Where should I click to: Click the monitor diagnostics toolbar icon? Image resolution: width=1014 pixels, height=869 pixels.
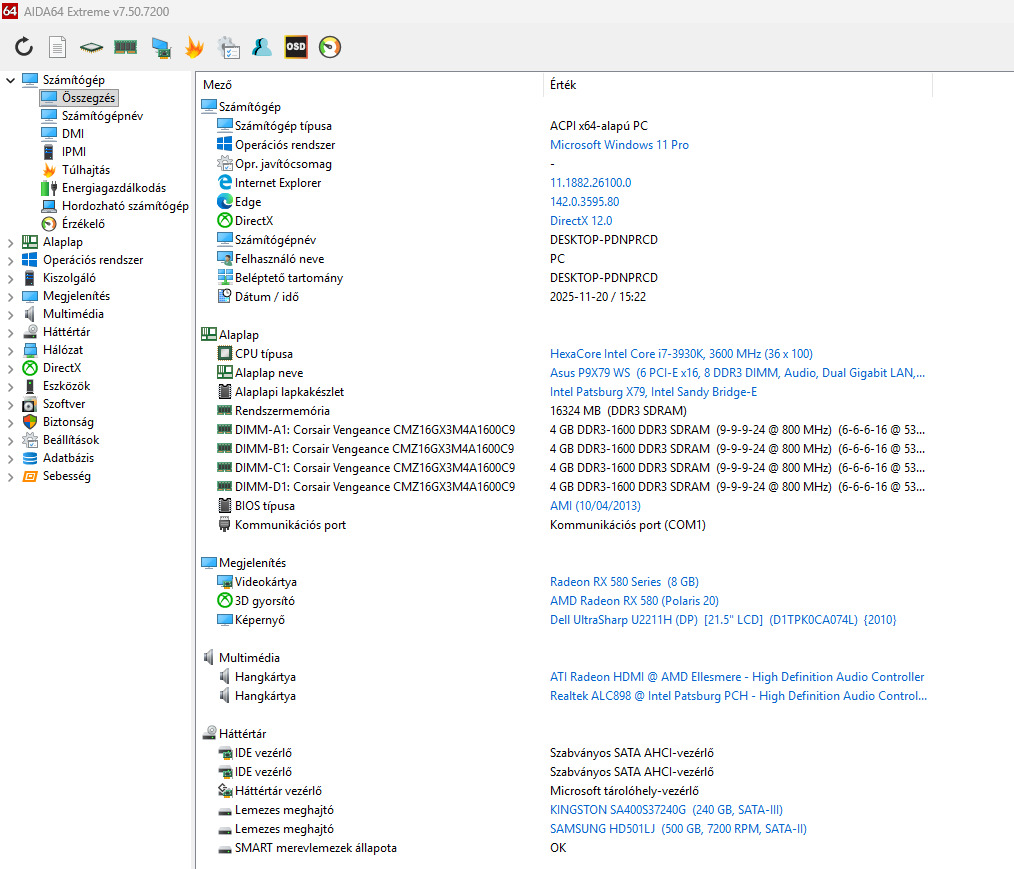coord(160,47)
